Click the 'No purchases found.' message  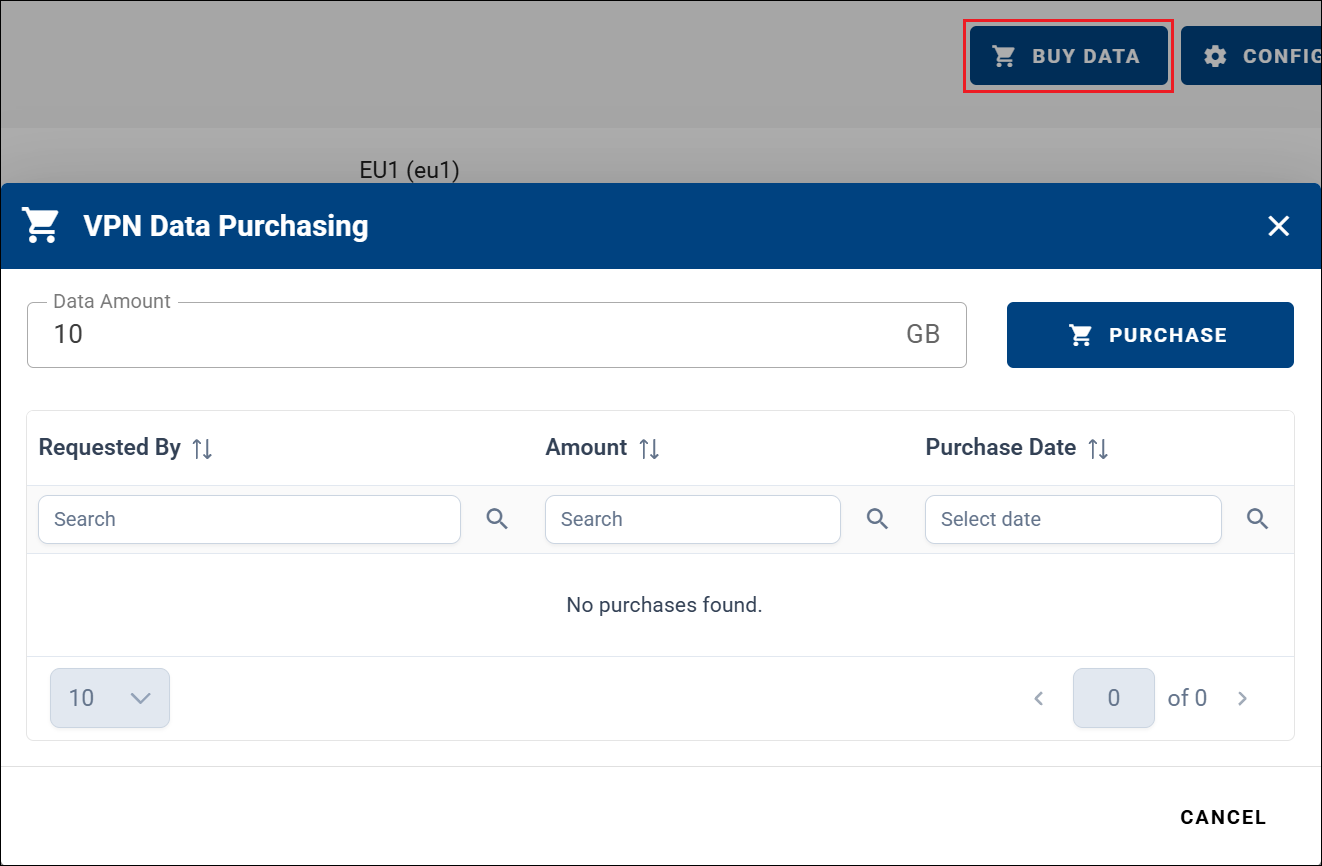[664, 605]
